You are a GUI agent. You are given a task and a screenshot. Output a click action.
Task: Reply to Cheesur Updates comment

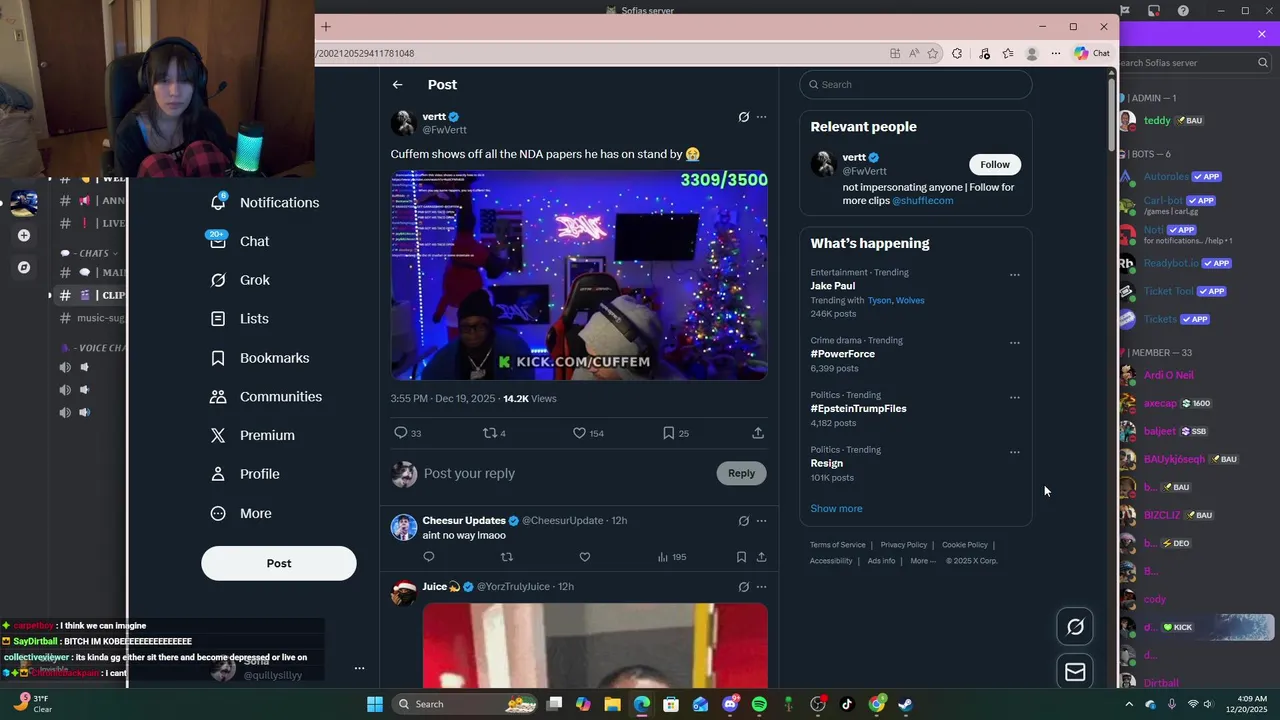point(429,557)
